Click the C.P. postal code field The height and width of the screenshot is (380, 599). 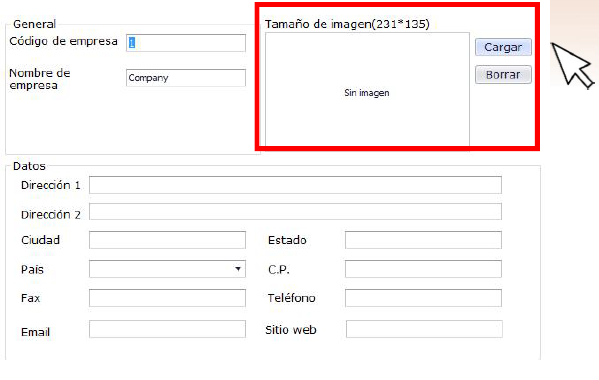[x=423, y=269]
